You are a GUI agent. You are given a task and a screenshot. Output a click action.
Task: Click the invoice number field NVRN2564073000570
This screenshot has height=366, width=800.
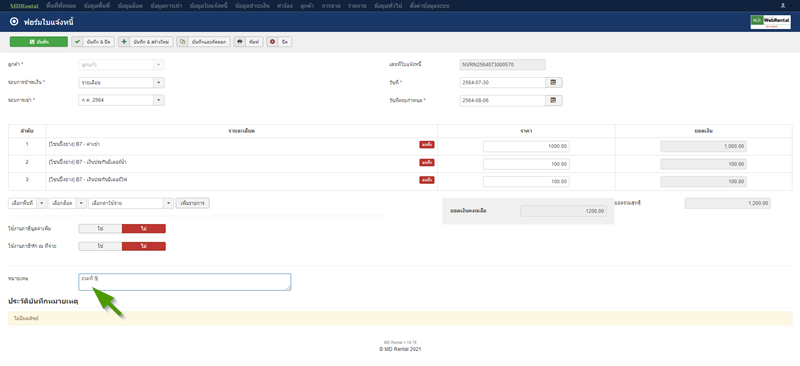(x=503, y=65)
